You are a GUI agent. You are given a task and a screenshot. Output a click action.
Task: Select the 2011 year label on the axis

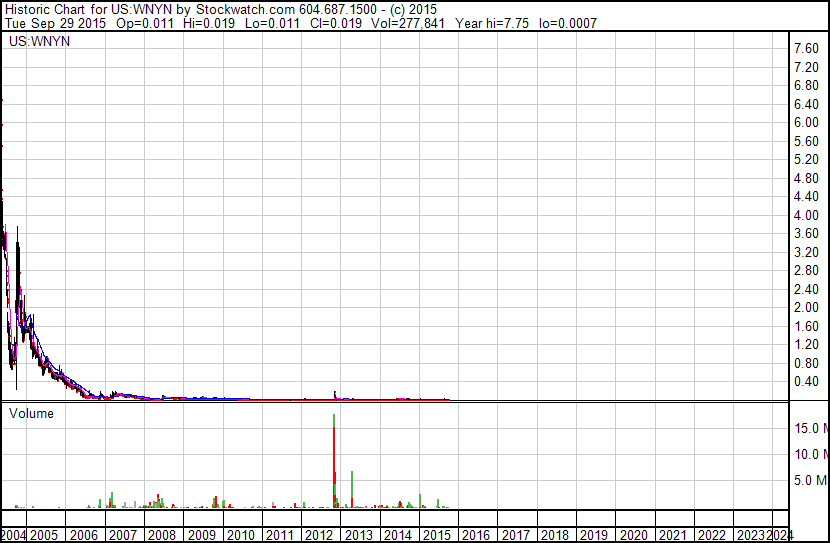coord(279,535)
